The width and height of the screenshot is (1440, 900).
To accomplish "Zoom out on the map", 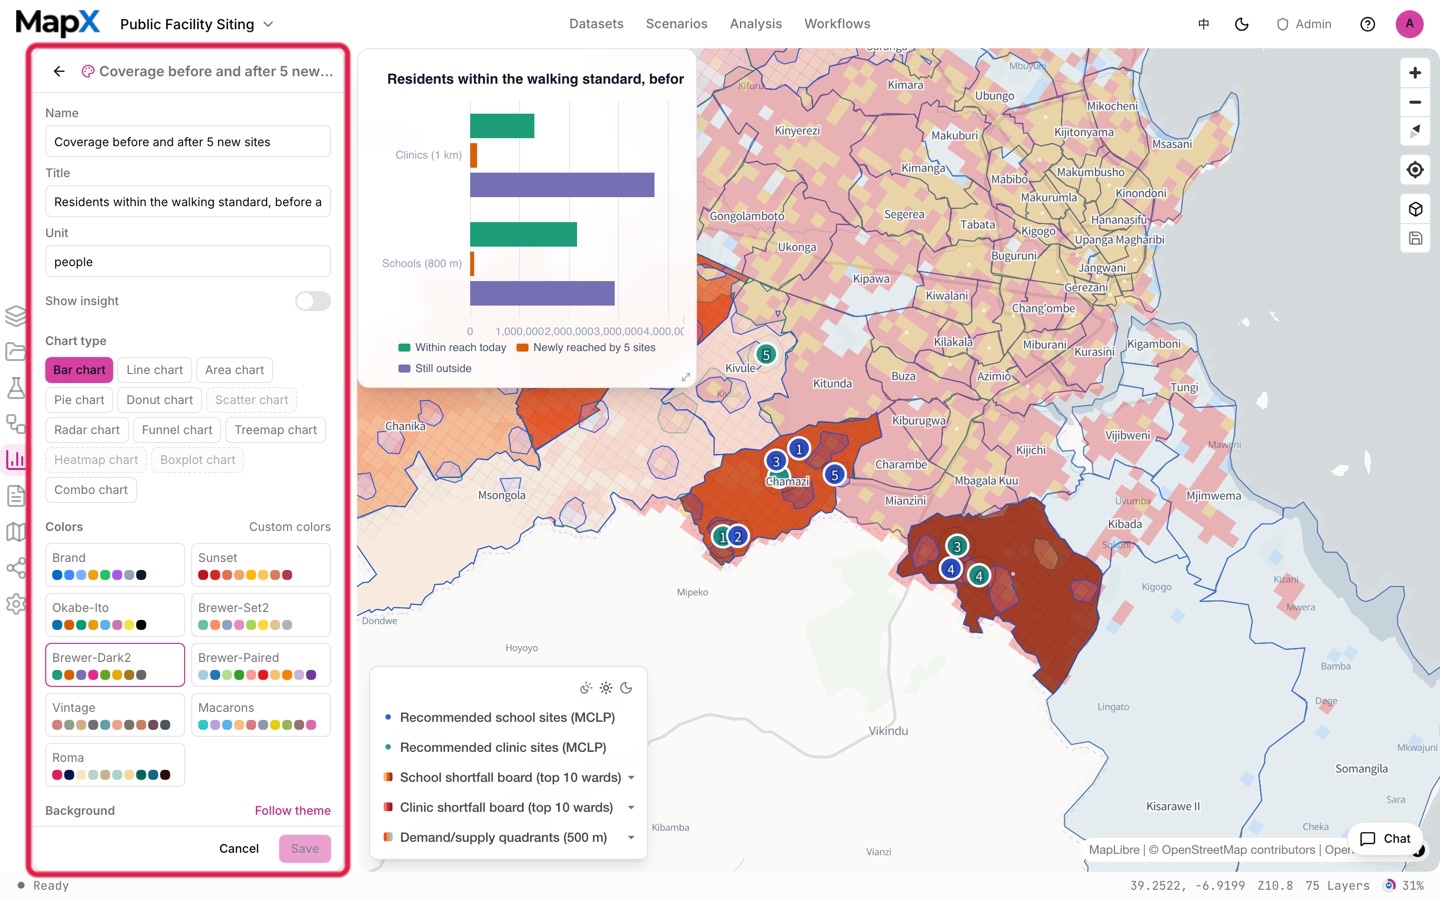I will tap(1415, 102).
